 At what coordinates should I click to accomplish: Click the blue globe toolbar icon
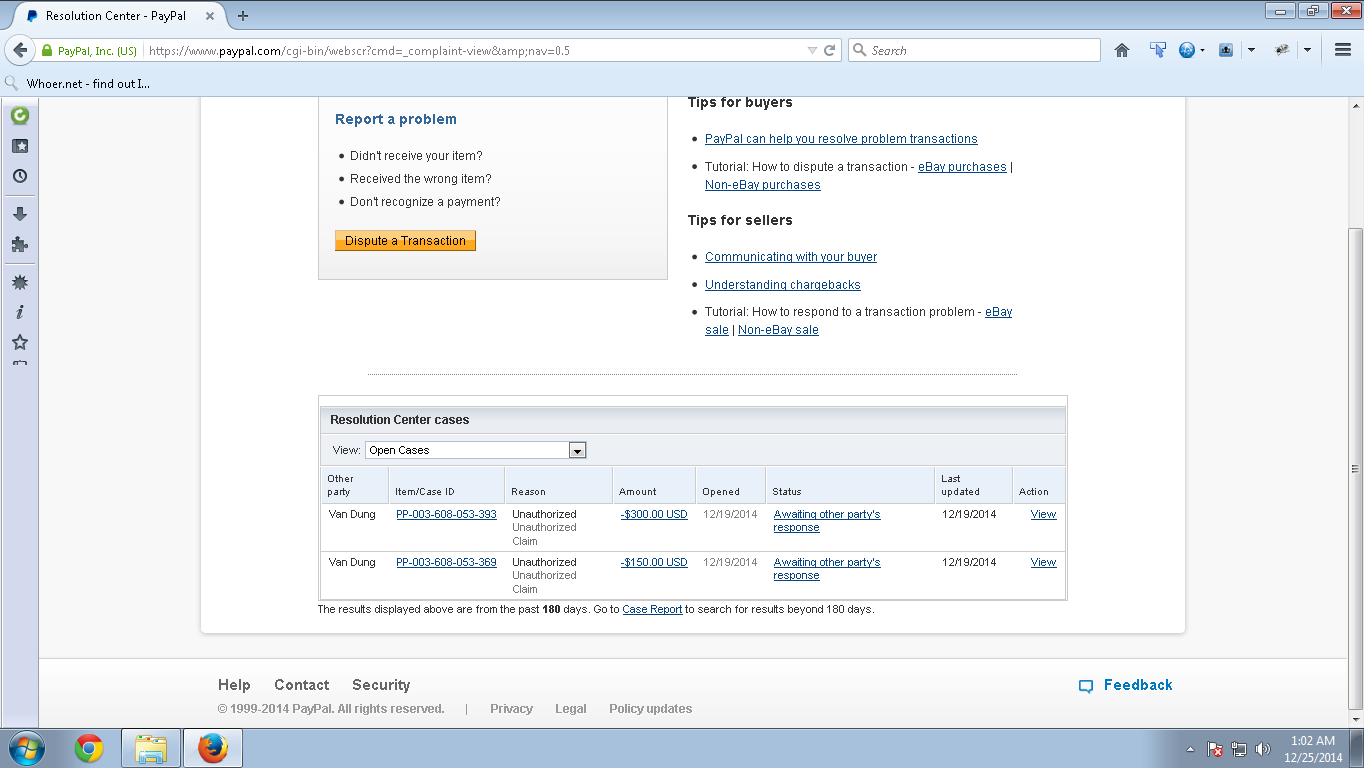tap(1187, 50)
